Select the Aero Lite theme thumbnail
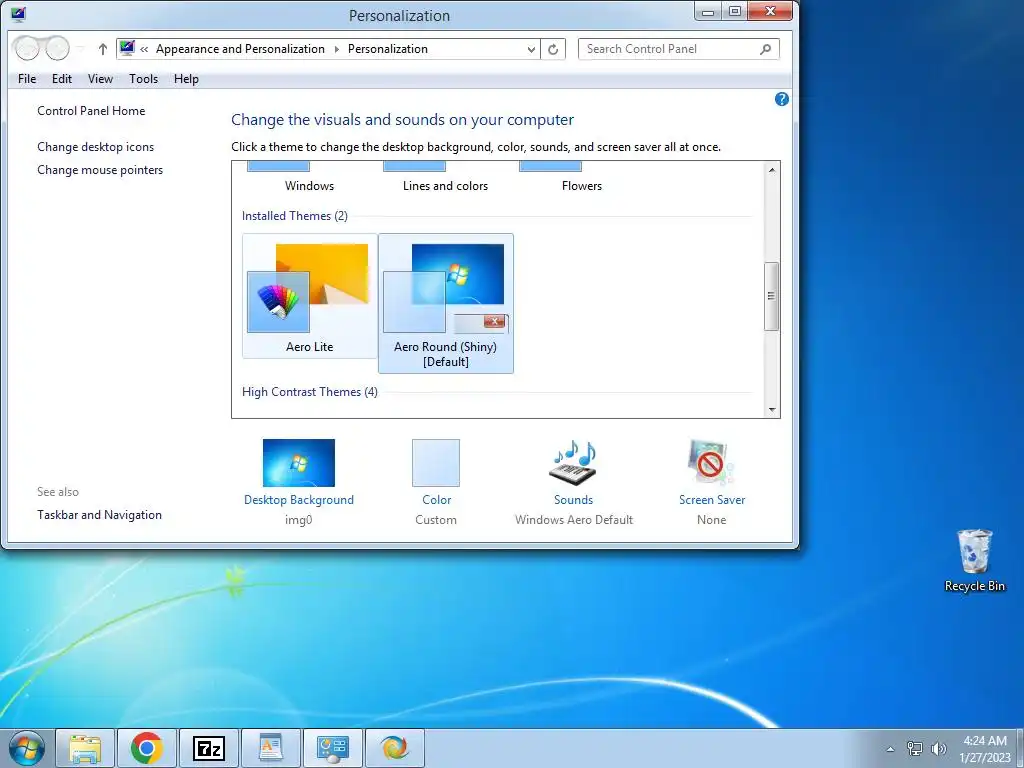The image size is (1024, 768). point(310,296)
